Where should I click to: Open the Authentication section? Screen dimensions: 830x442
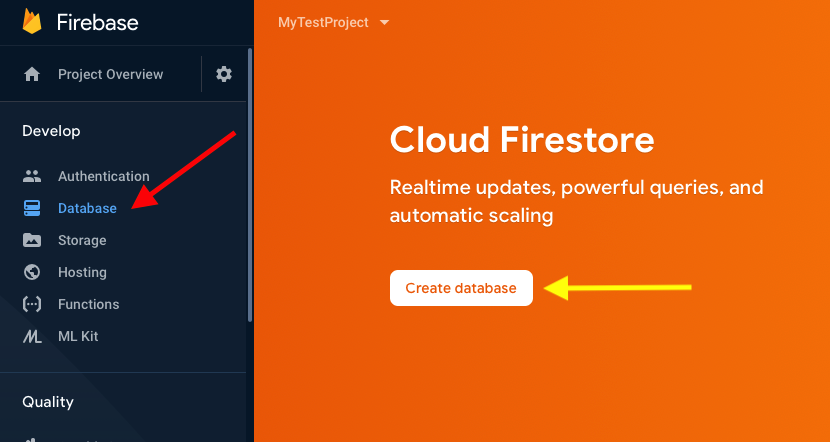point(103,176)
